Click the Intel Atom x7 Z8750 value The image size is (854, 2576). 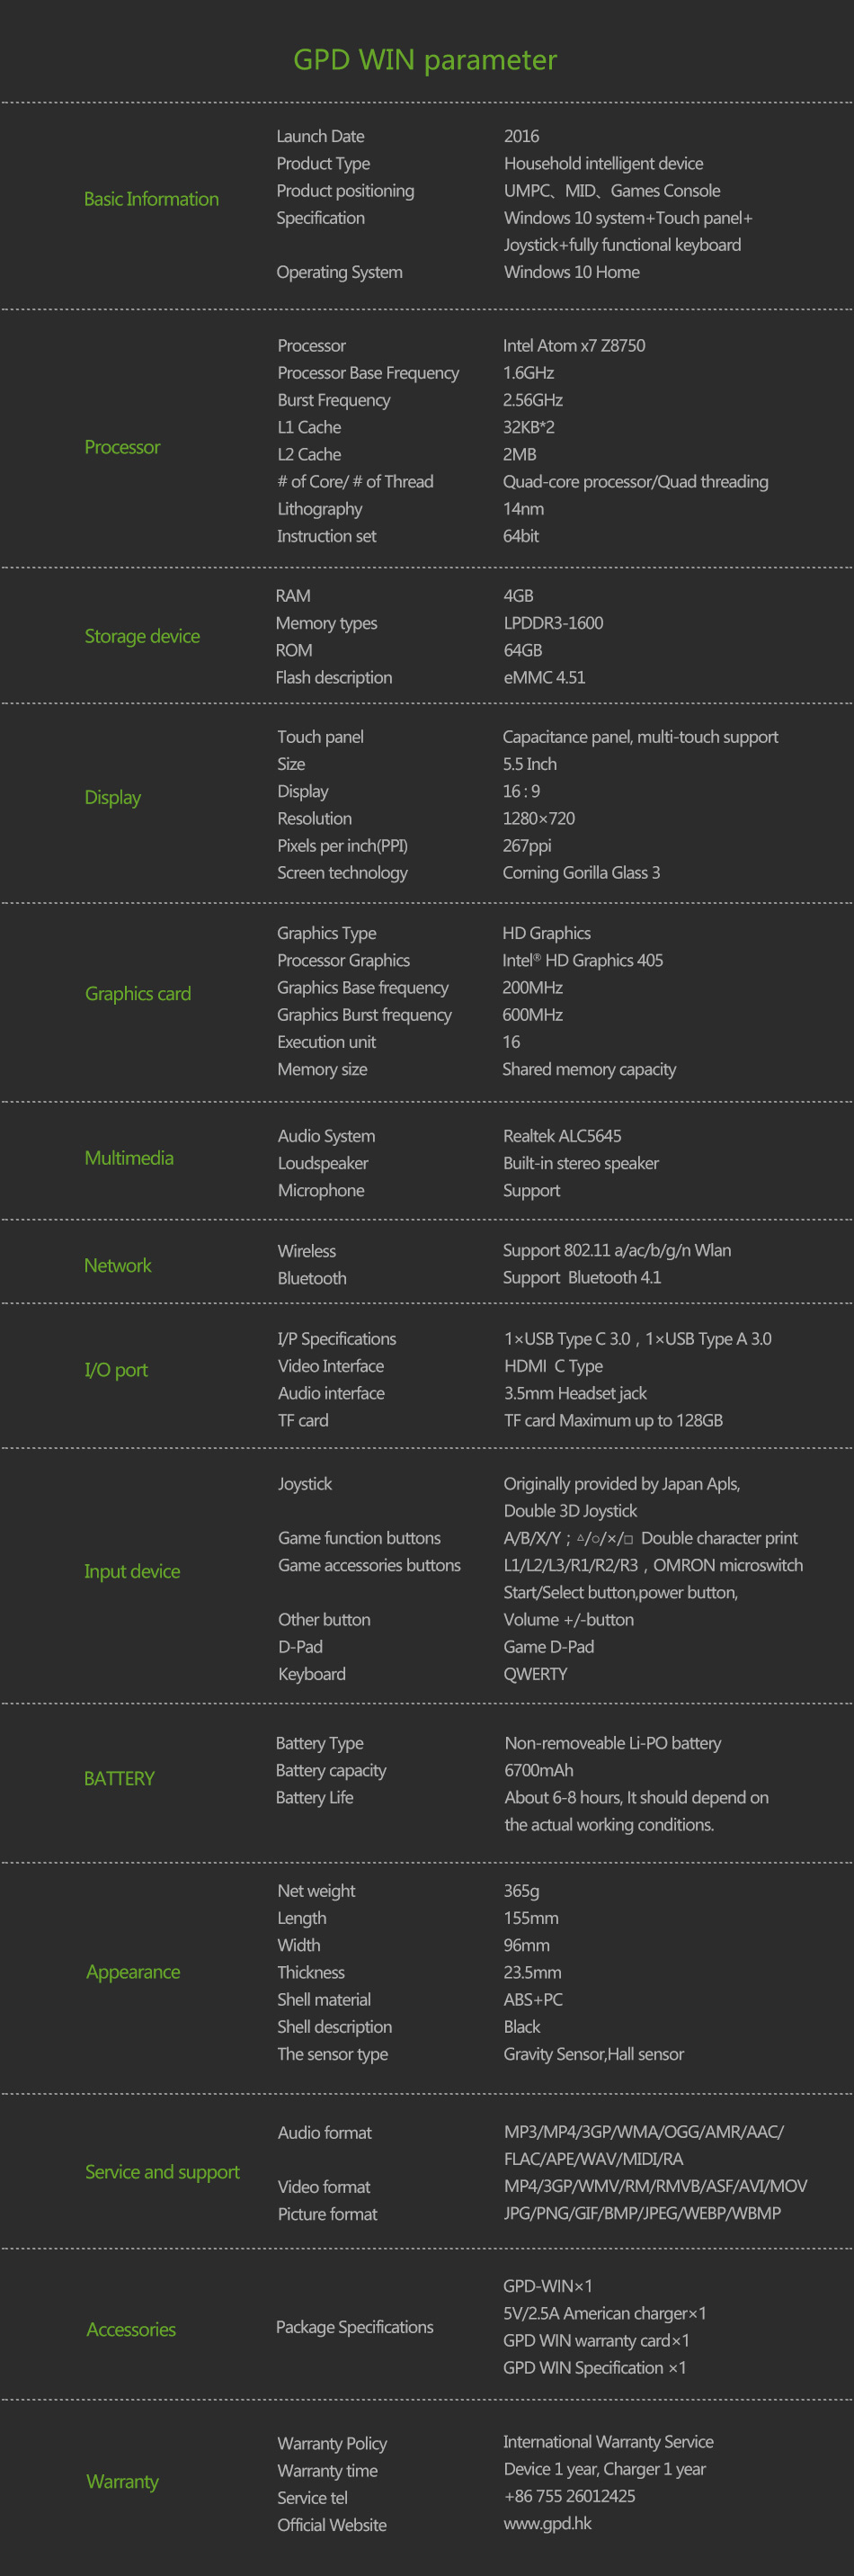(x=574, y=345)
